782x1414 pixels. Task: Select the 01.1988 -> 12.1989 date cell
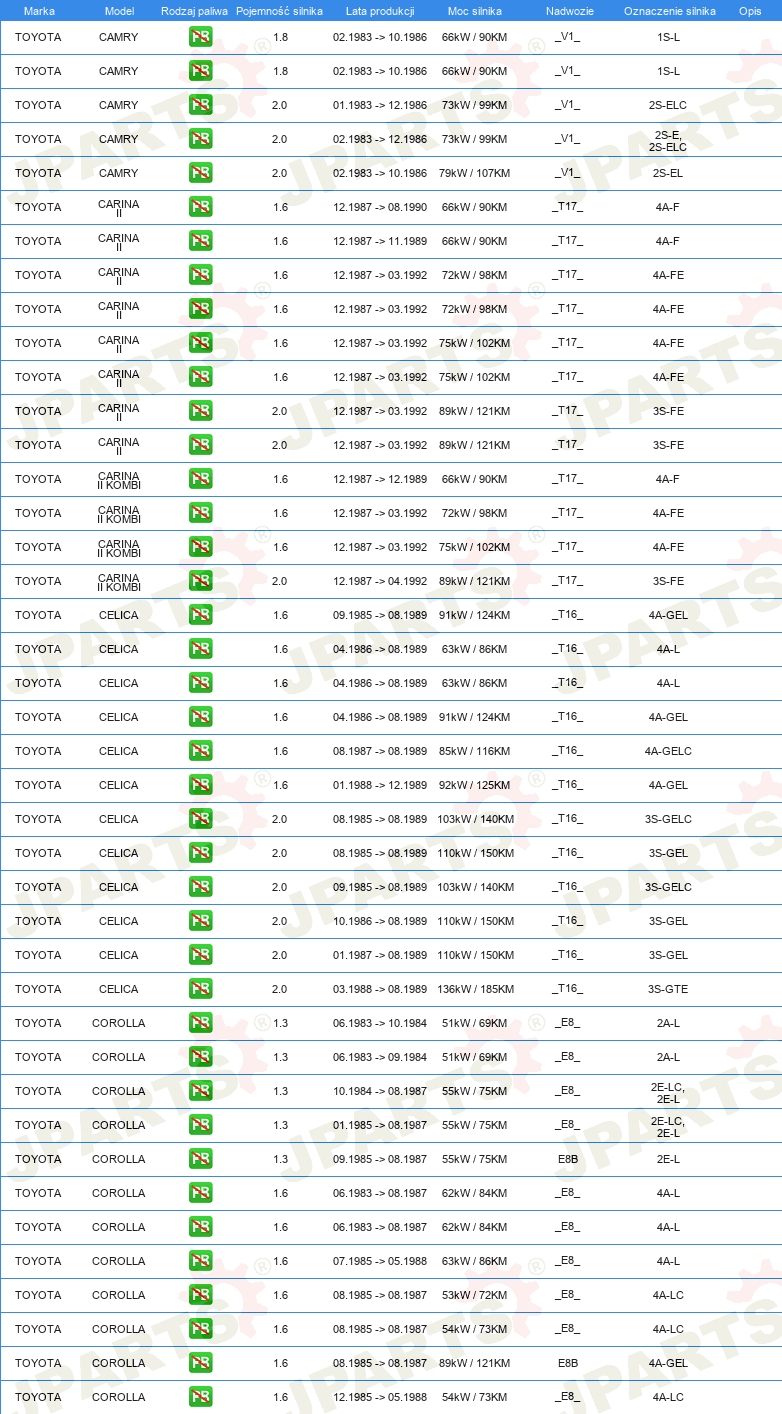[380, 785]
